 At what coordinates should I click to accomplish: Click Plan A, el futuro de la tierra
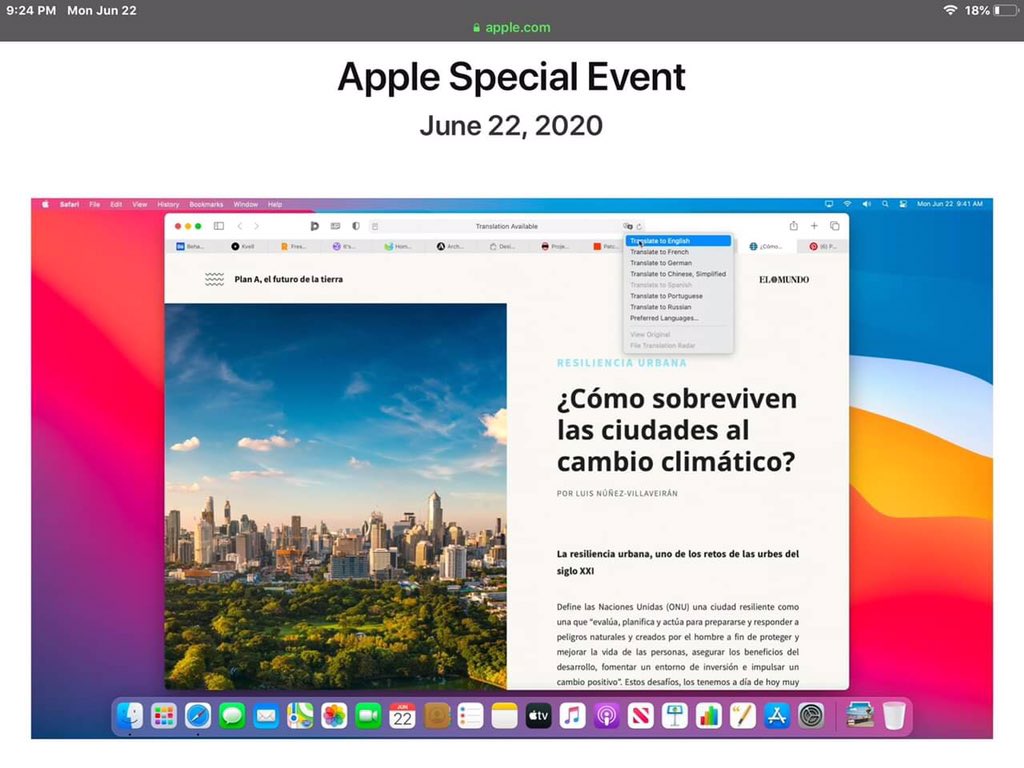288,279
